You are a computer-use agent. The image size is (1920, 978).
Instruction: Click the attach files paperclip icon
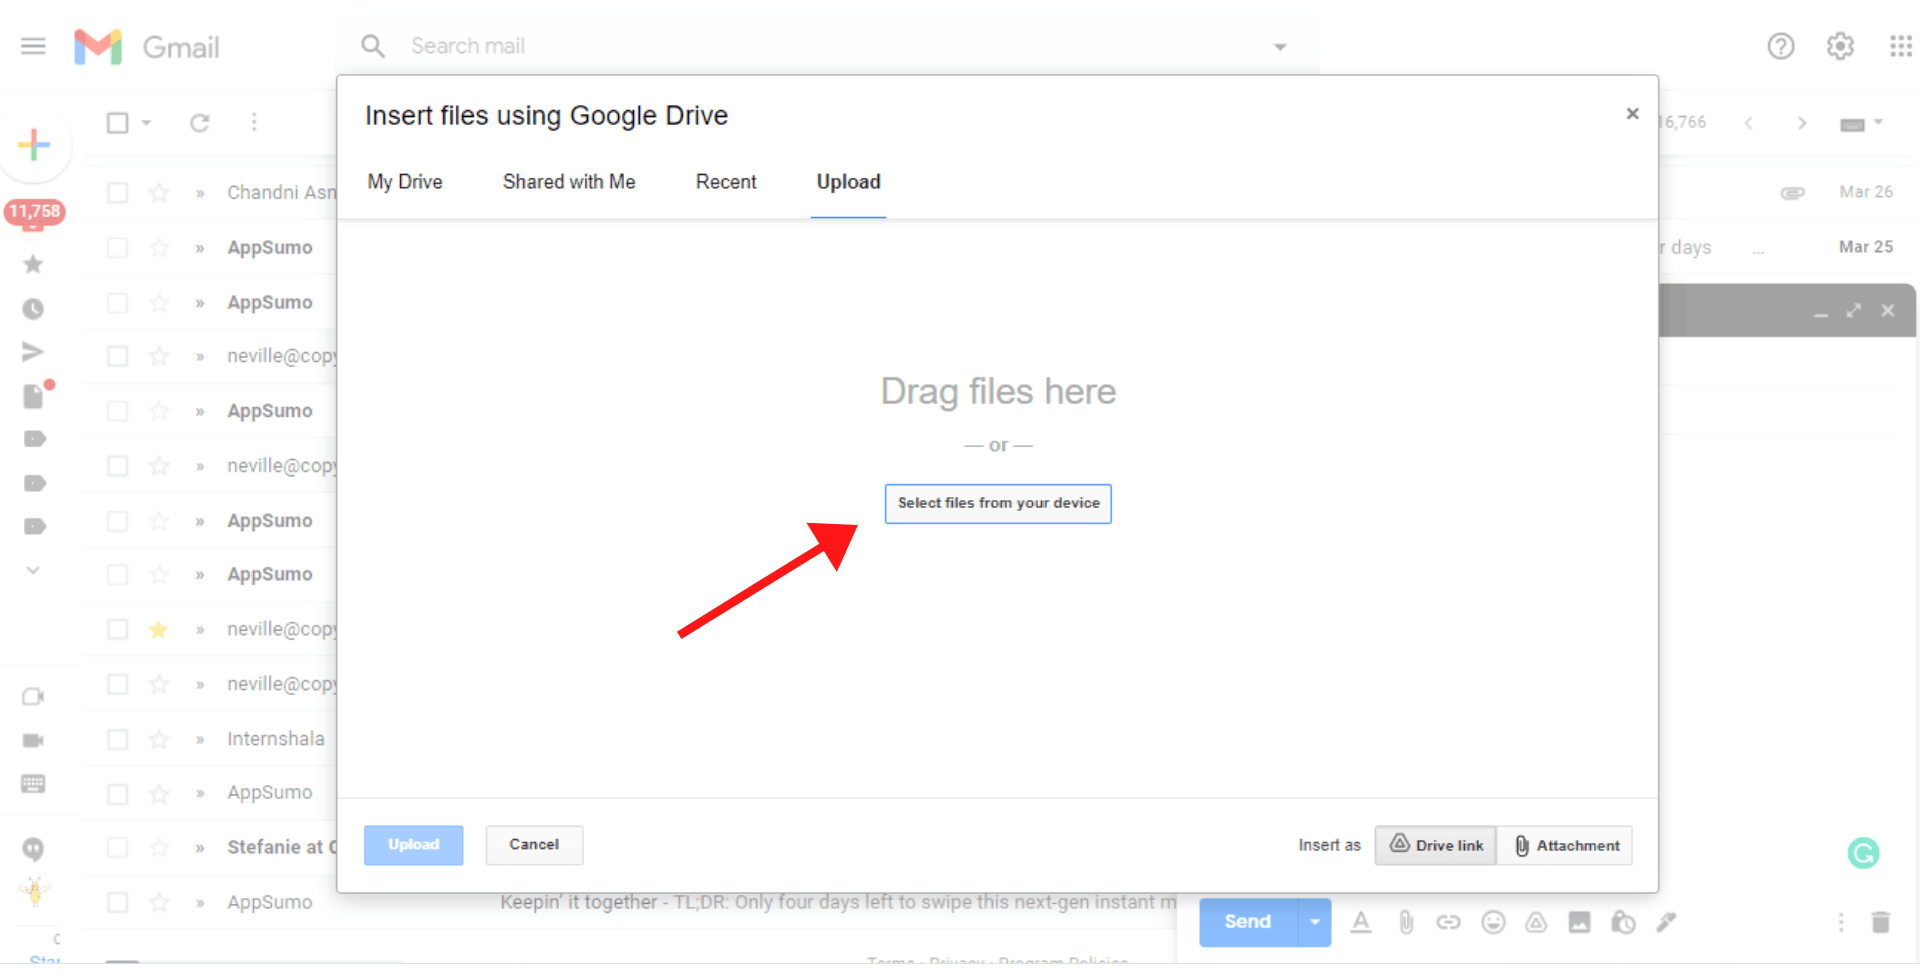1406,922
